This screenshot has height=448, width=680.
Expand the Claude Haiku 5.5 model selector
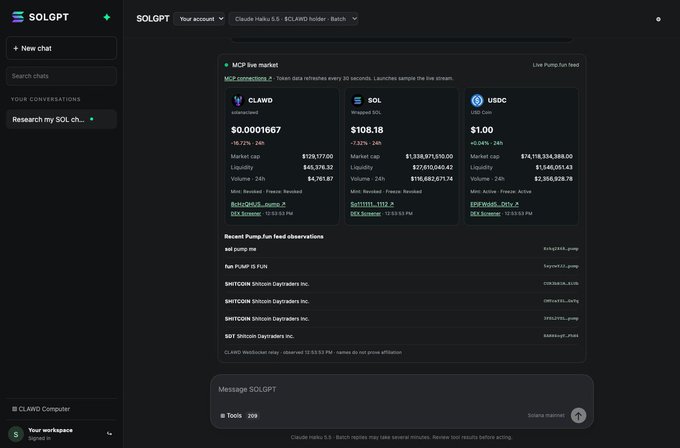pyautogui.click(x=294, y=19)
